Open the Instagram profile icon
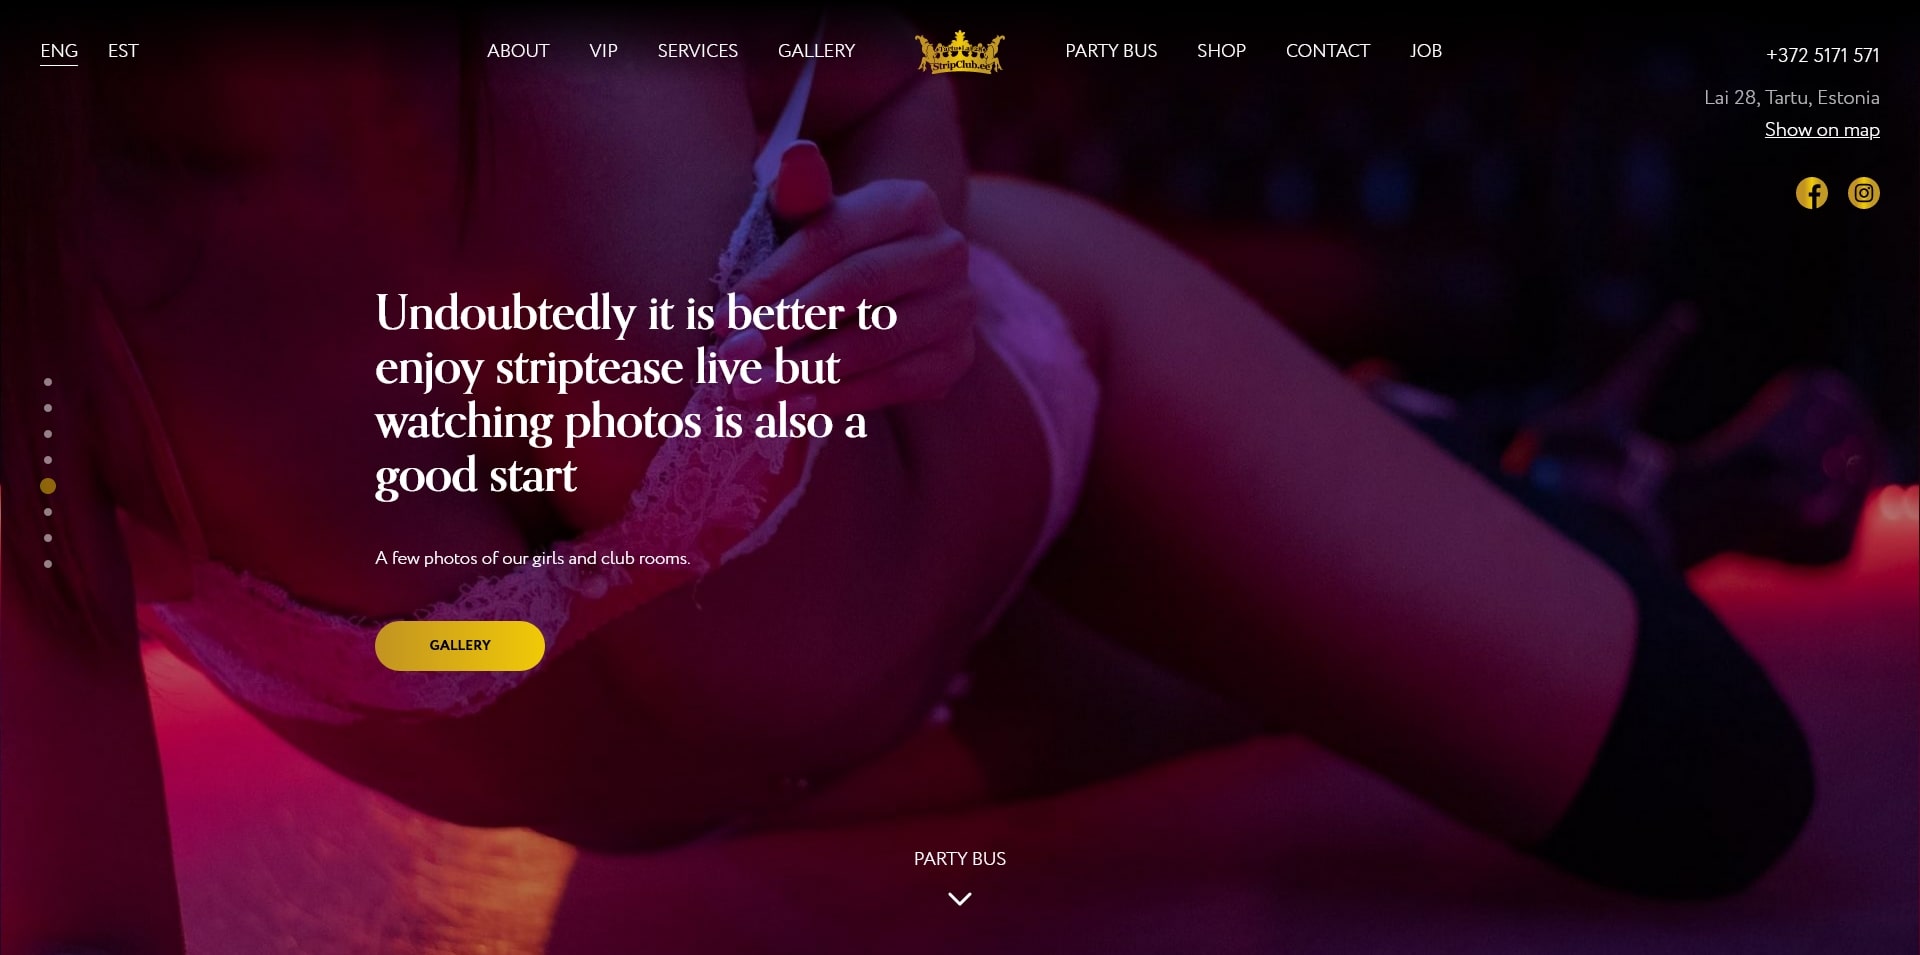Viewport: 1920px width, 955px height. coord(1863,193)
